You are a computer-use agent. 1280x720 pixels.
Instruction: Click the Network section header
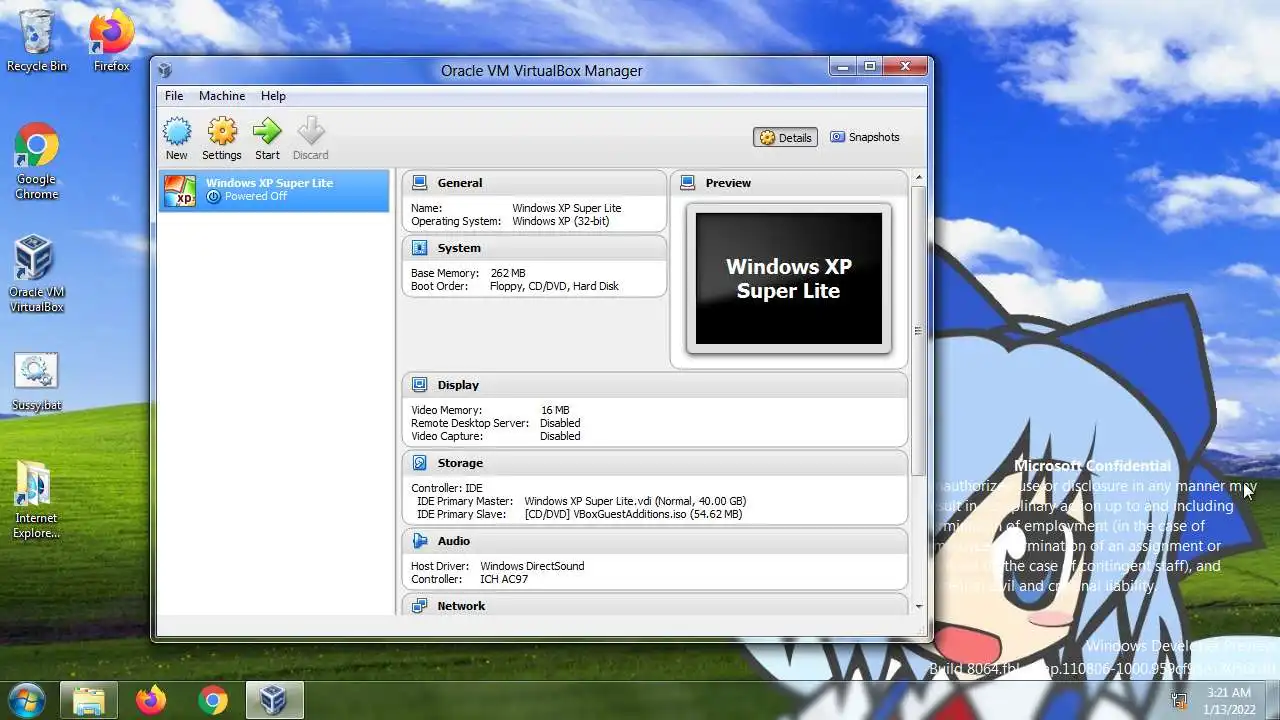pos(655,605)
